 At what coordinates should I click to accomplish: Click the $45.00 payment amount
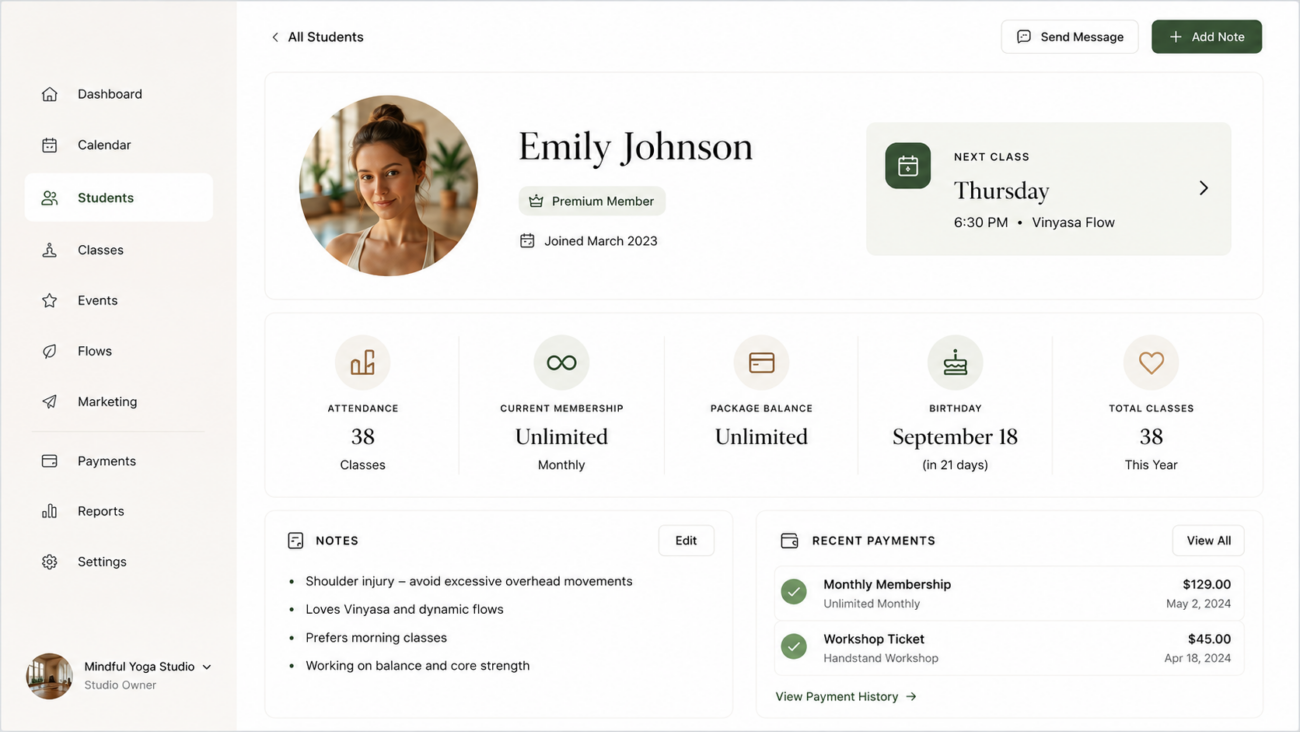click(x=1210, y=639)
